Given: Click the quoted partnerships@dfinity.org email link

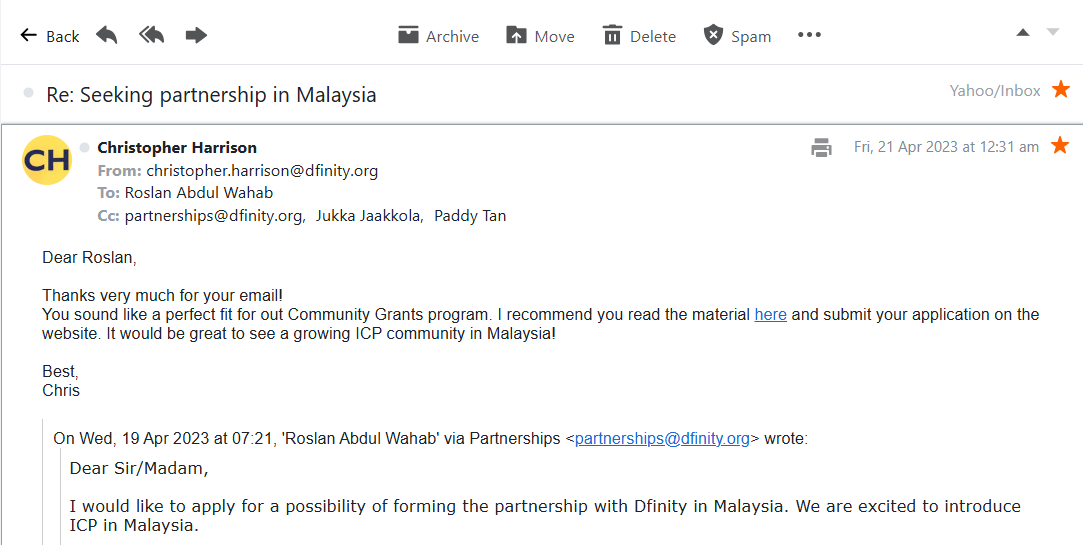Looking at the screenshot, I should (x=662, y=438).
